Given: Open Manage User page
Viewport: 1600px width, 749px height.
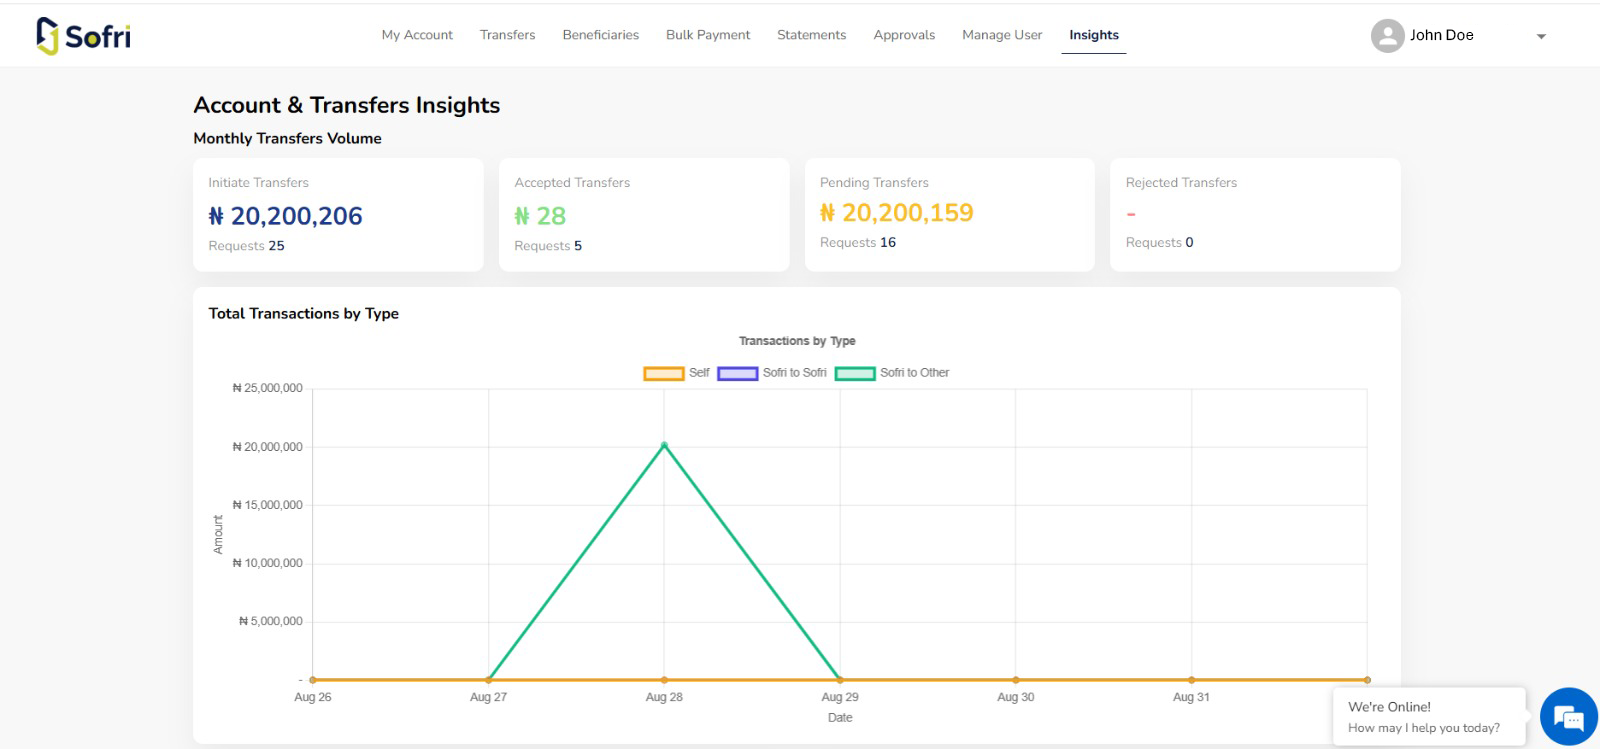Looking at the screenshot, I should point(1002,35).
